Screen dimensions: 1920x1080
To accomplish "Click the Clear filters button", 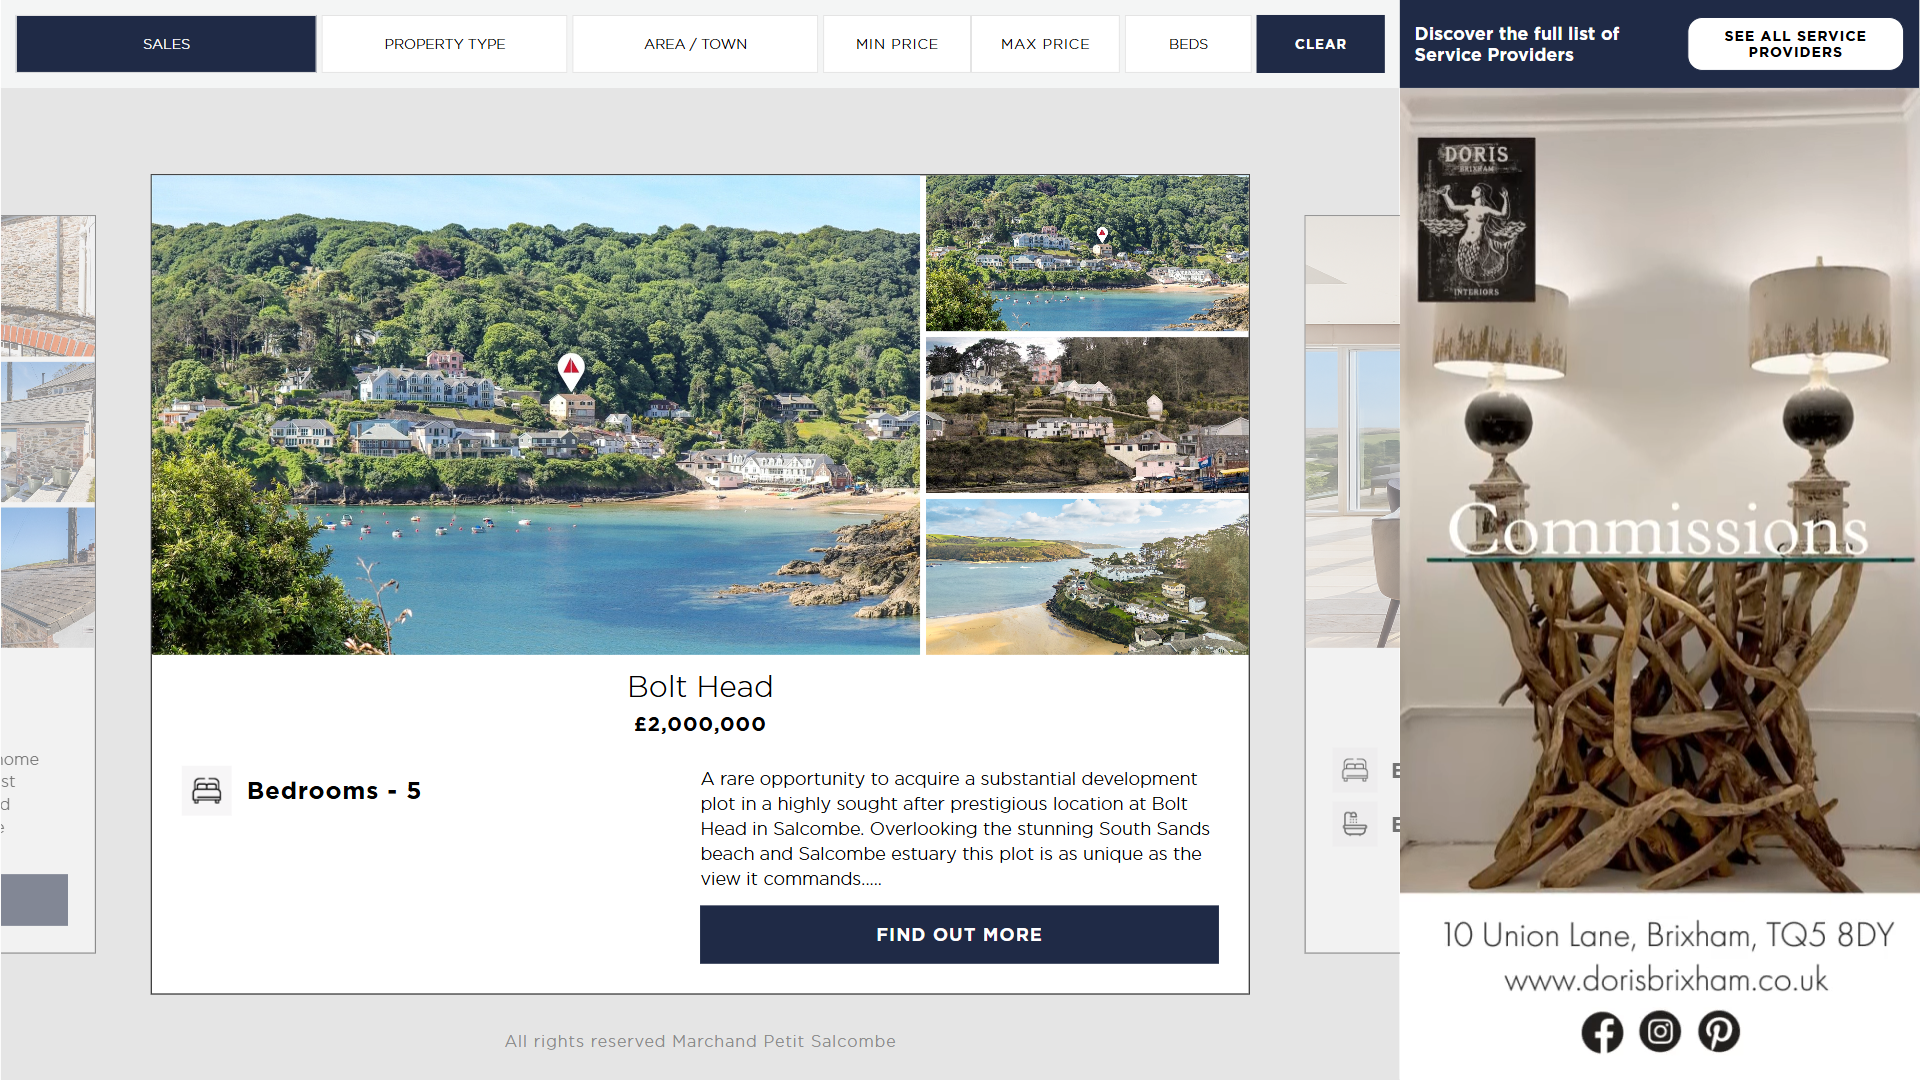I will pos(1320,44).
